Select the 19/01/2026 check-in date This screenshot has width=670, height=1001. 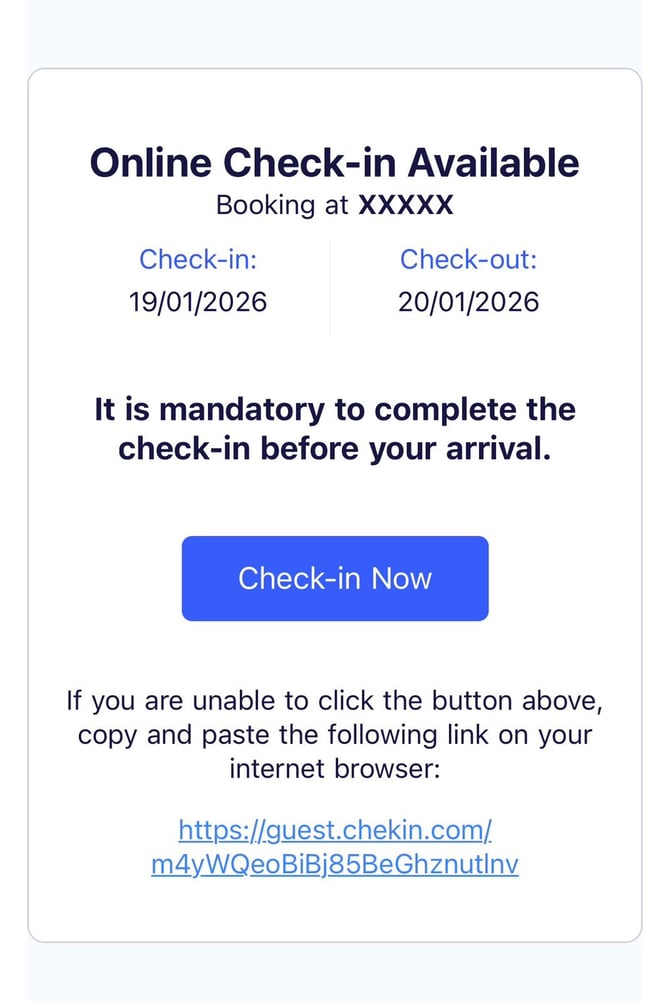pos(198,301)
